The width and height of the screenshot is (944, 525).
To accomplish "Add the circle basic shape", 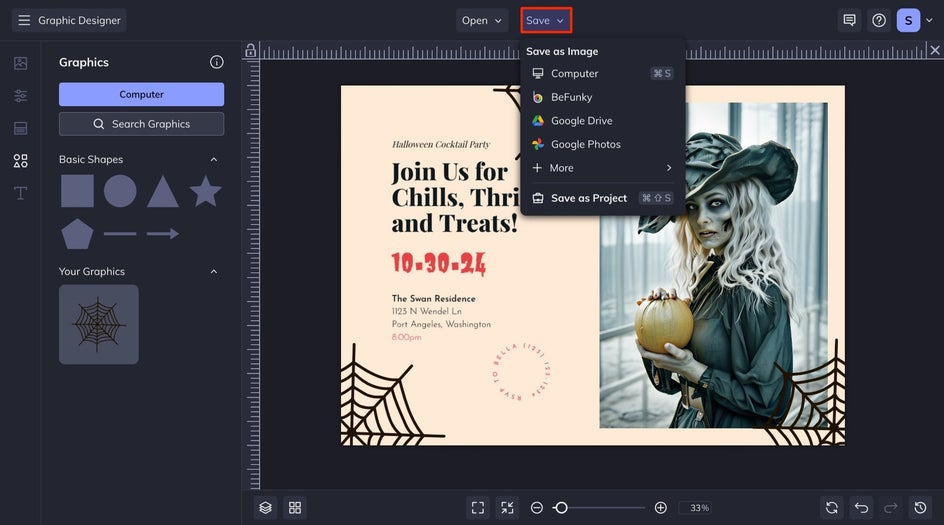I will (x=120, y=191).
